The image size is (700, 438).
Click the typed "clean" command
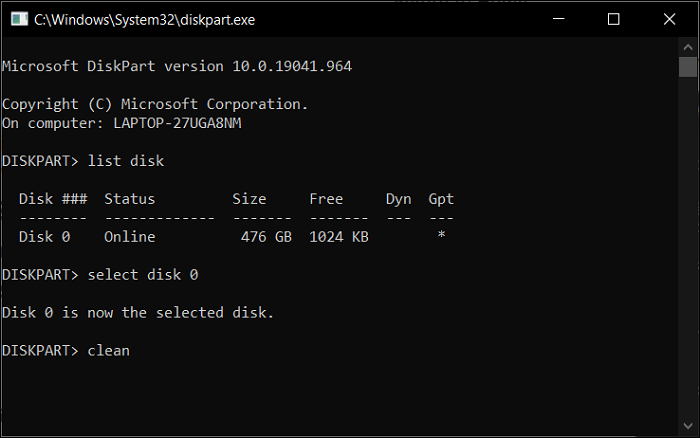coord(109,351)
